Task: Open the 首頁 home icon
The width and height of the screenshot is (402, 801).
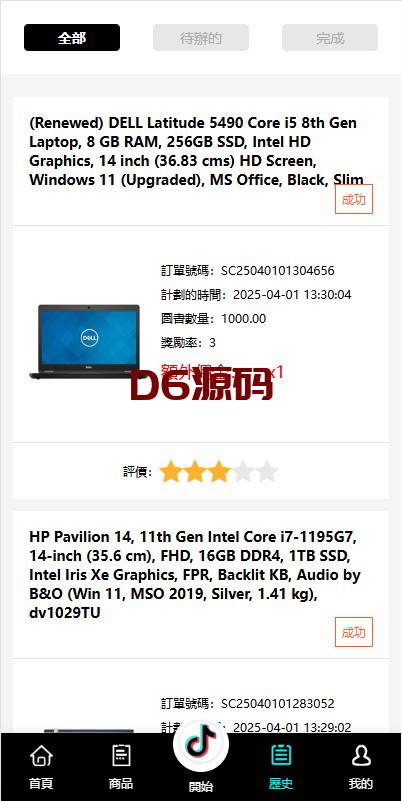Action: coord(41,756)
